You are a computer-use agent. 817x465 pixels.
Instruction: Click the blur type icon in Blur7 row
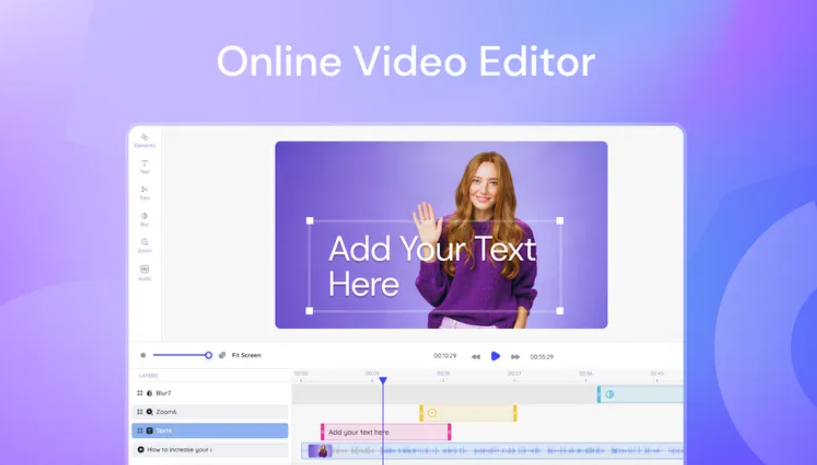click(x=150, y=393)
